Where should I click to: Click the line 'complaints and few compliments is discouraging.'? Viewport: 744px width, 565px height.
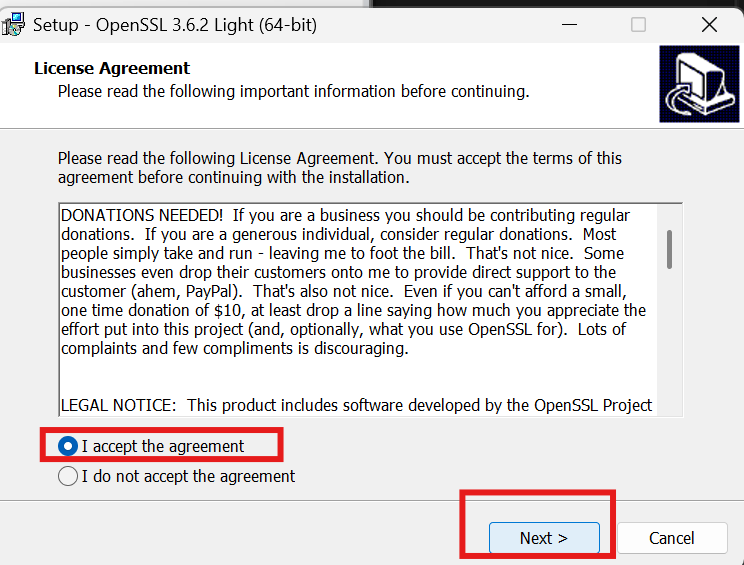point(235,348)
